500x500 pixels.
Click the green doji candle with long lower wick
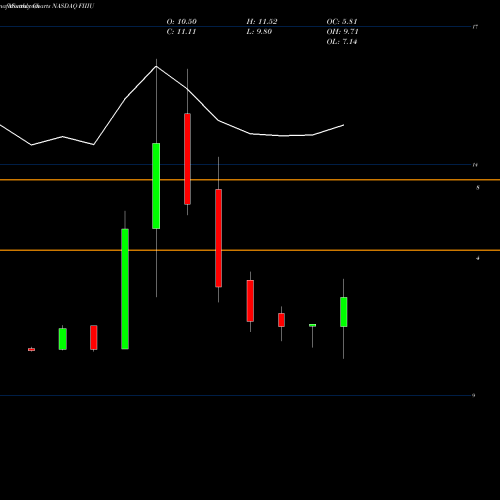312,325
